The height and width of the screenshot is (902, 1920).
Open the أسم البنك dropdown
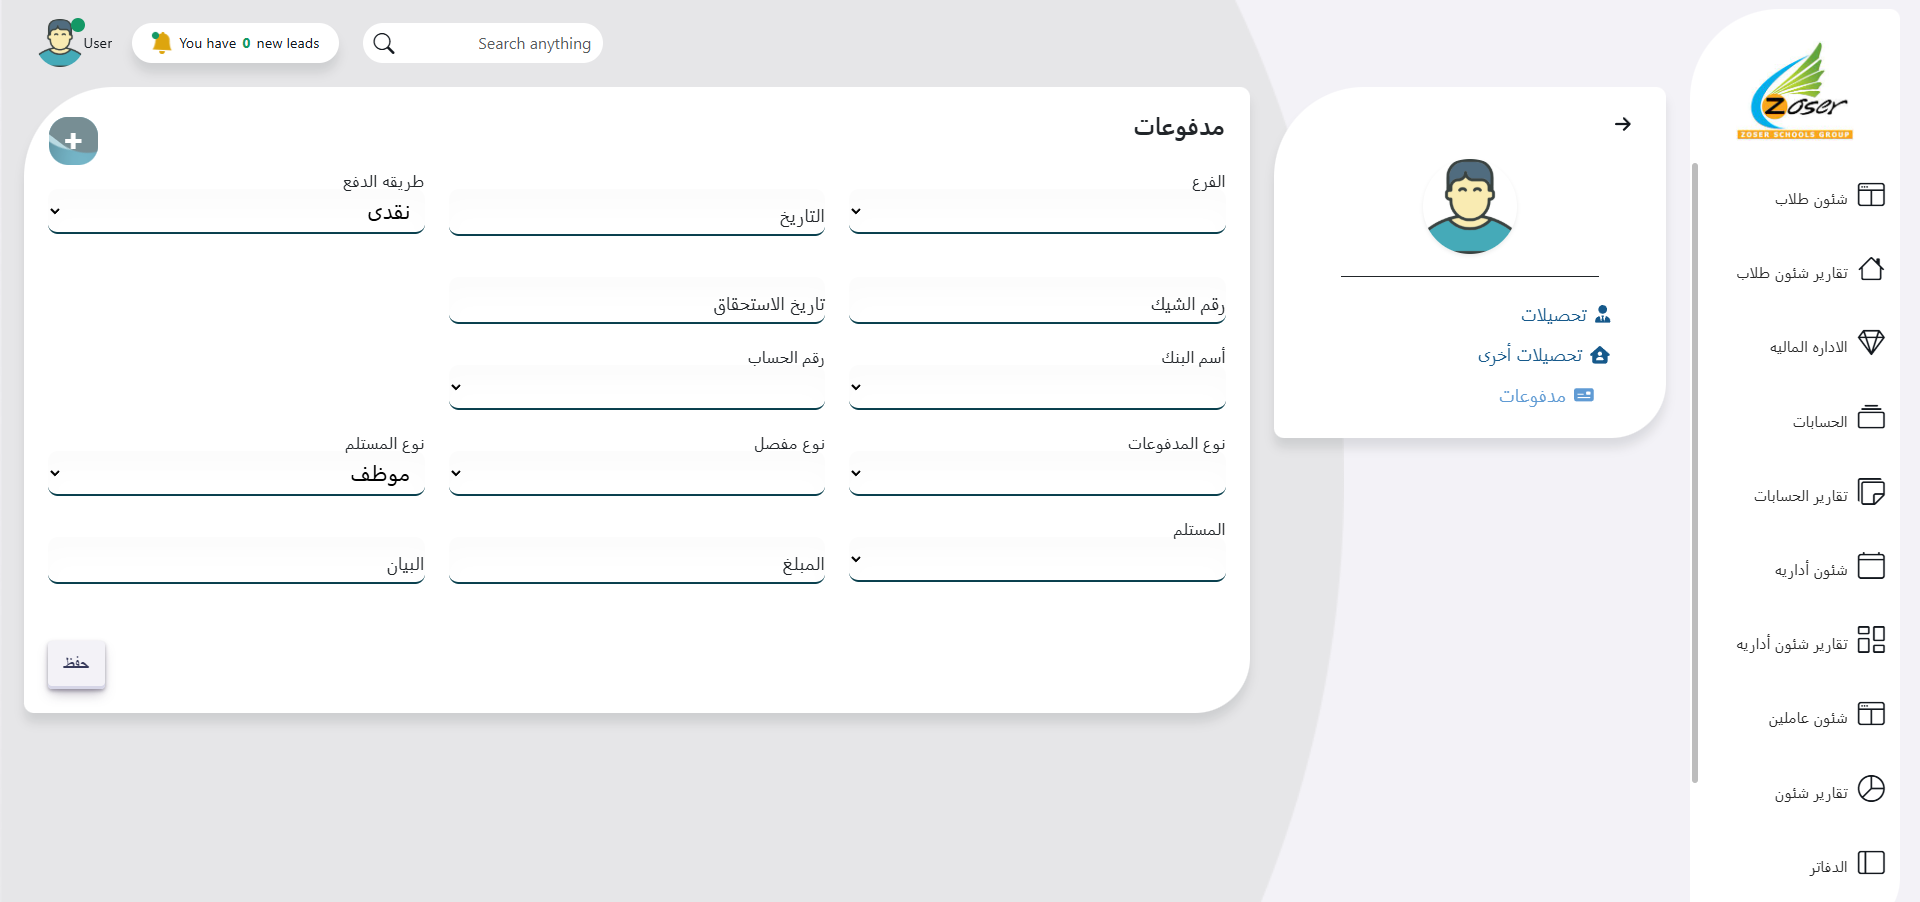(1037, 388)
